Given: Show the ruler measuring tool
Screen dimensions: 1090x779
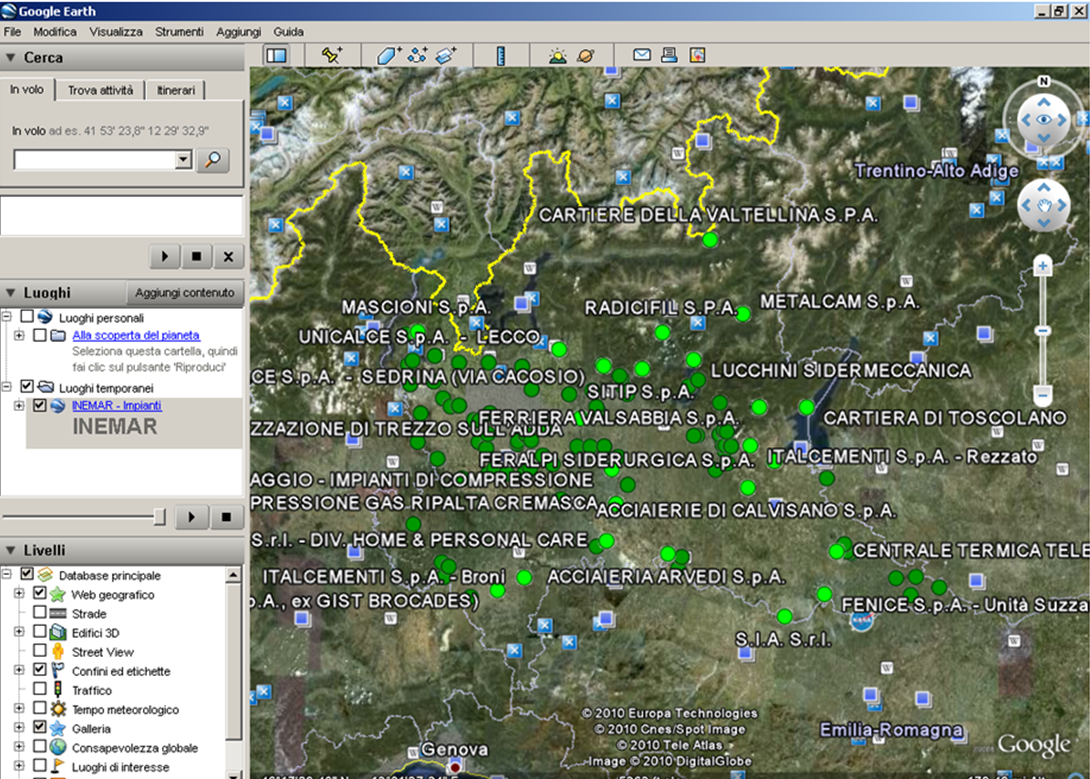Looking at the screenshot, I should 501,55.
